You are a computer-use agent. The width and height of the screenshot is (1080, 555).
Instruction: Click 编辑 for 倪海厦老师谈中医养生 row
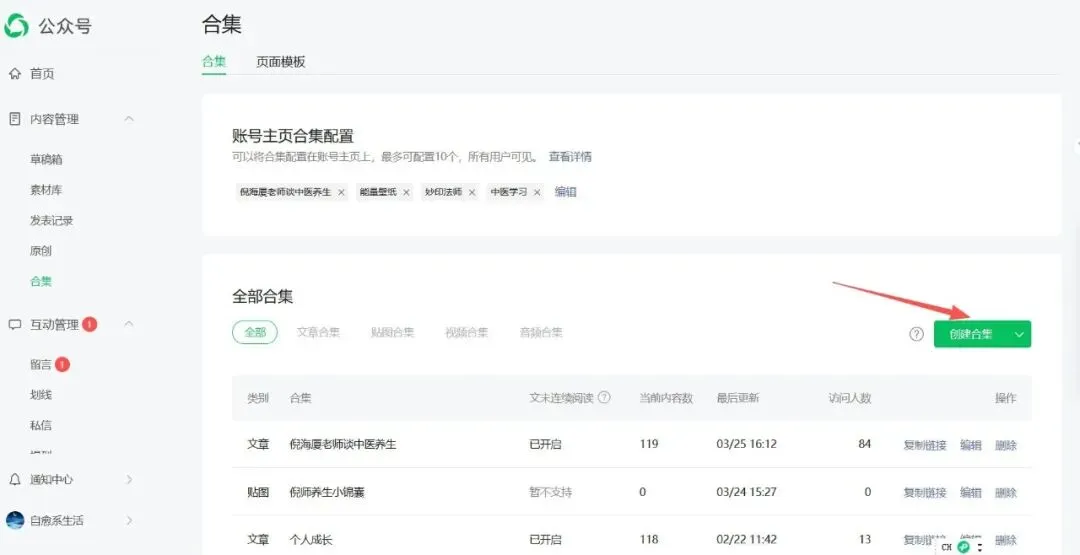[x=971, y=445]
